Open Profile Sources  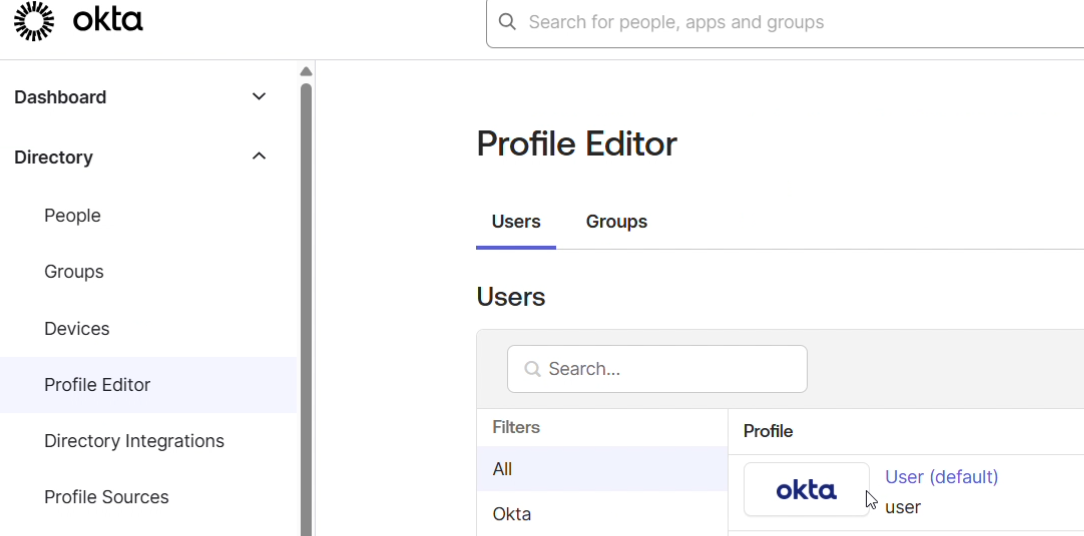(x=106, y=497)
